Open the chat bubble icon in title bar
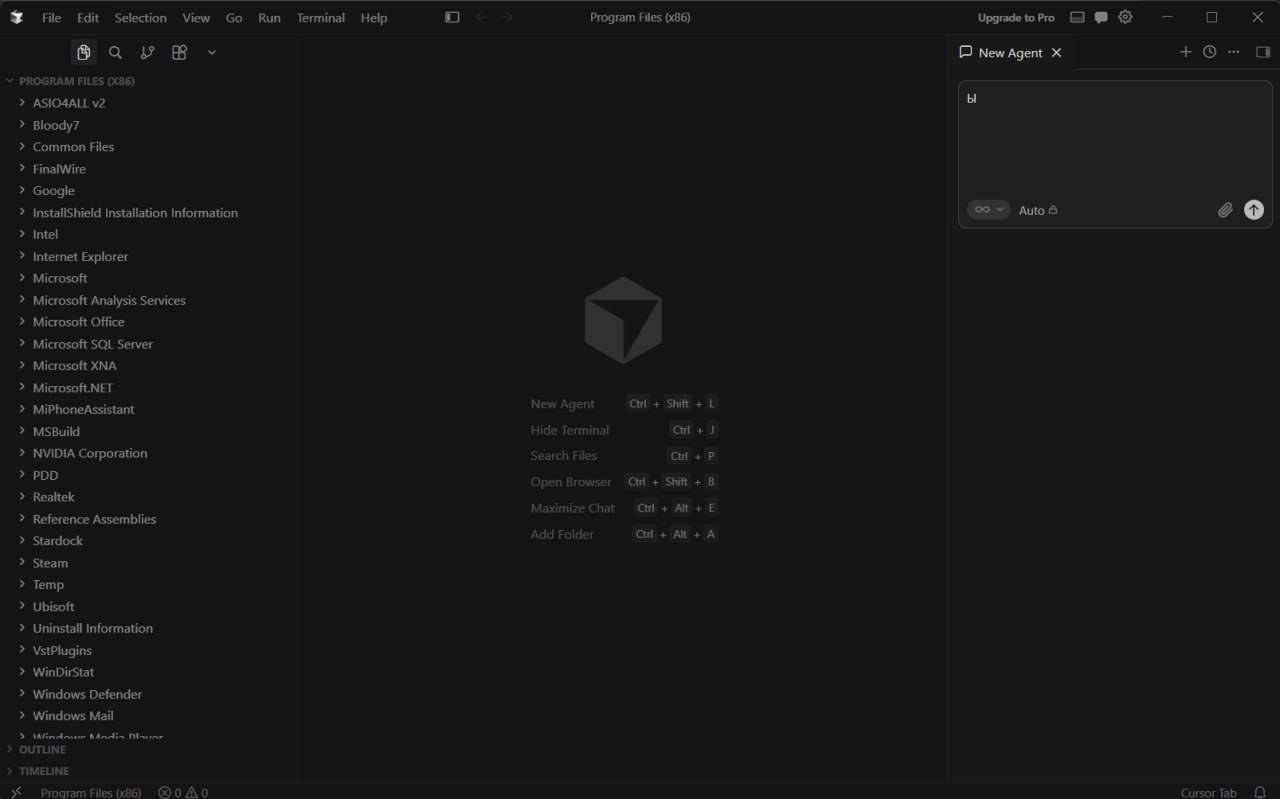 coord(1101,17)
